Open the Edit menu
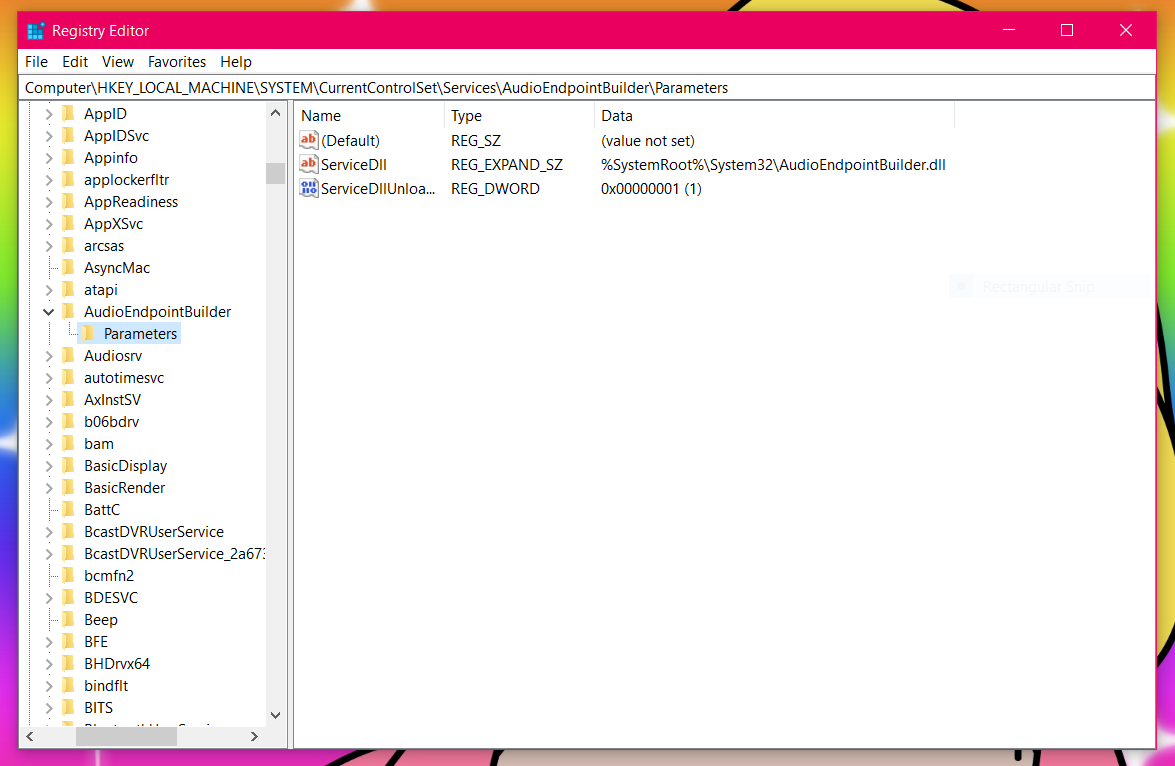 75,61
